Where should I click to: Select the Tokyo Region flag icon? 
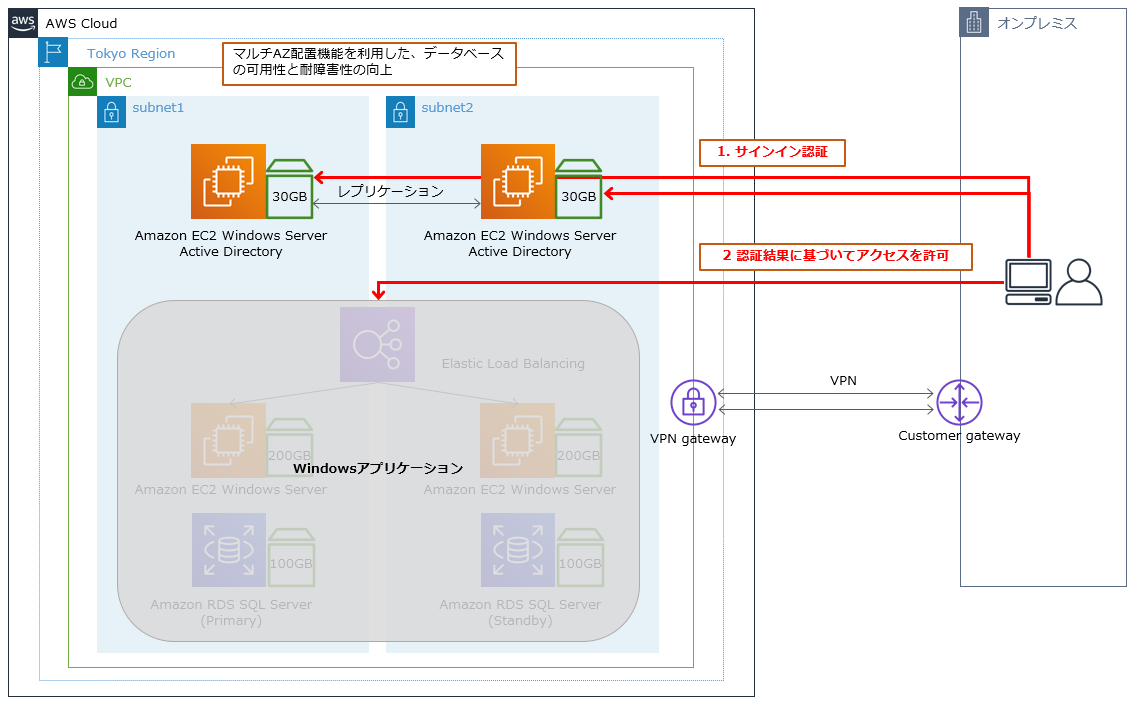[53, 53]
